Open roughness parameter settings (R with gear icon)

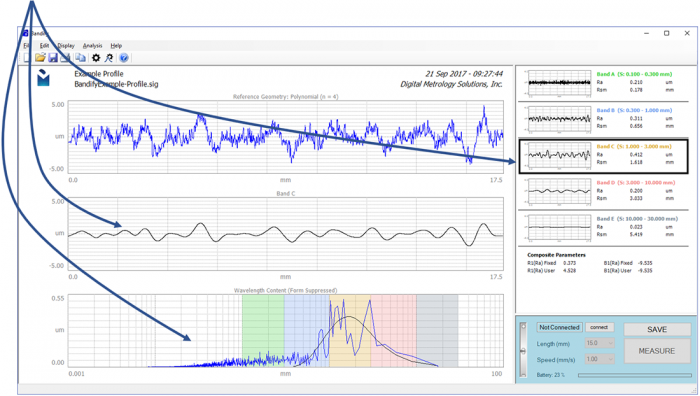pos(109,58)
